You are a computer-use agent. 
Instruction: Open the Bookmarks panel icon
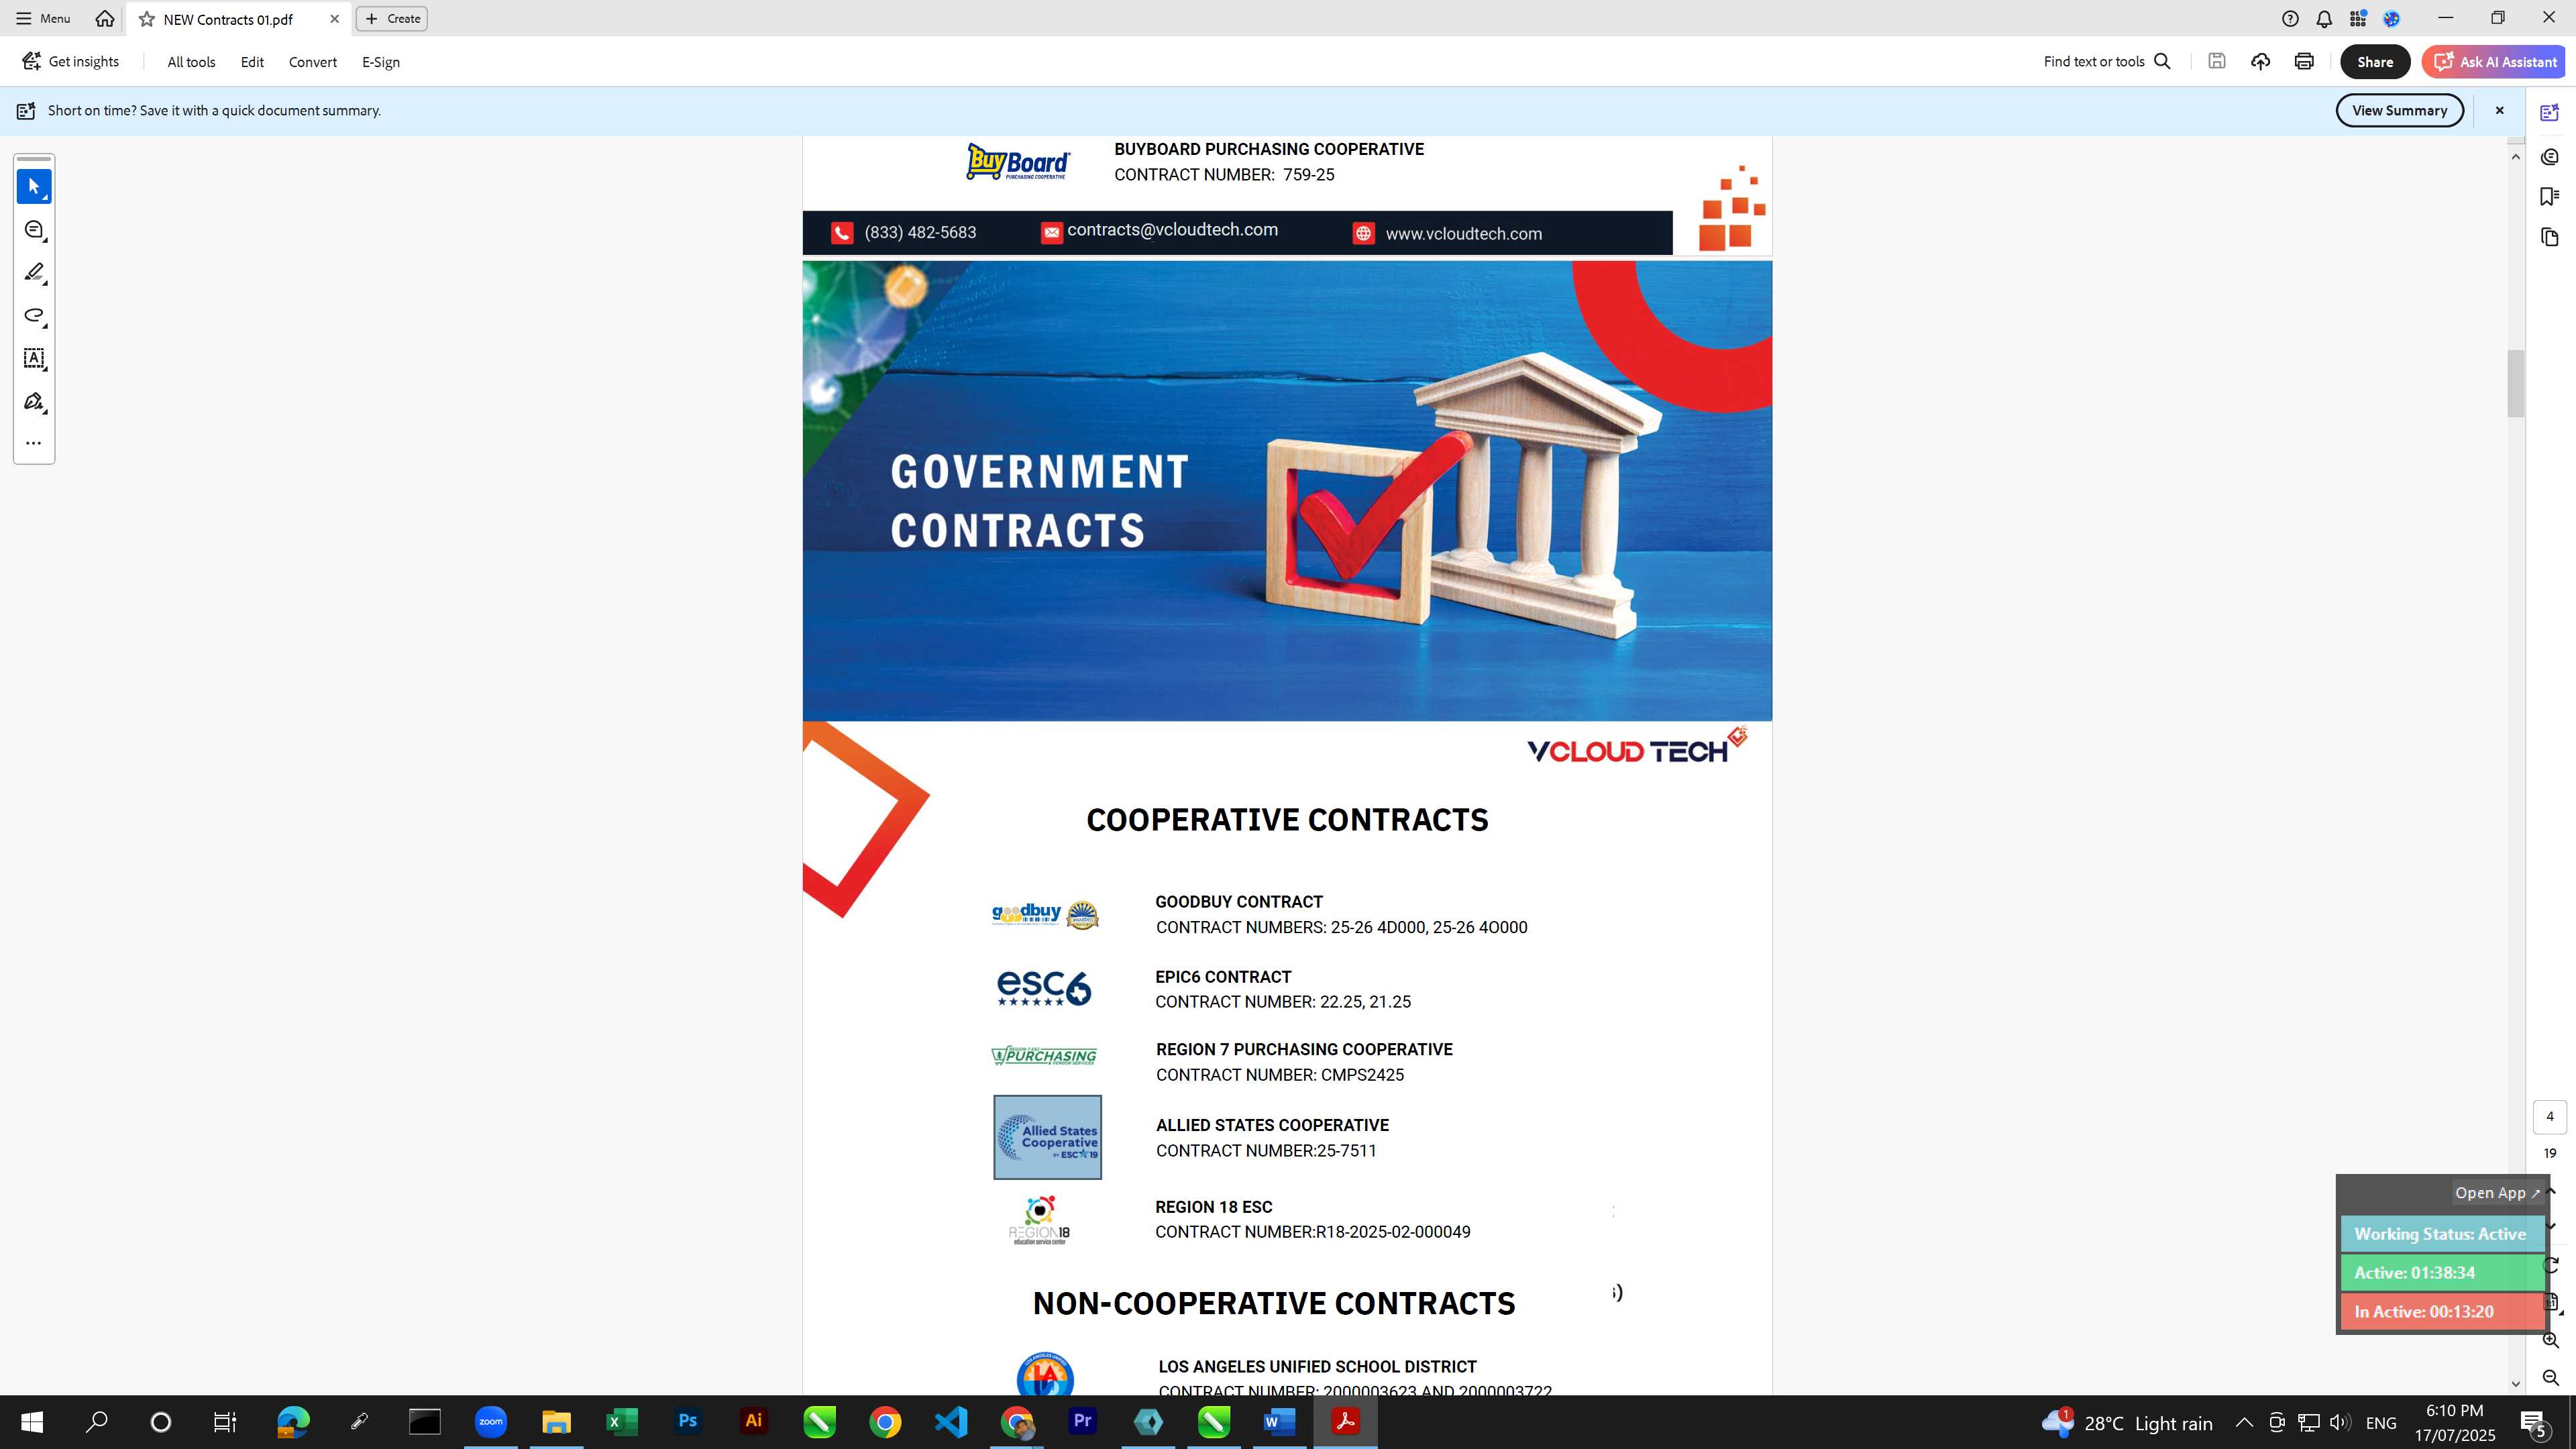pyautogui.click(x=2550, y=196)
